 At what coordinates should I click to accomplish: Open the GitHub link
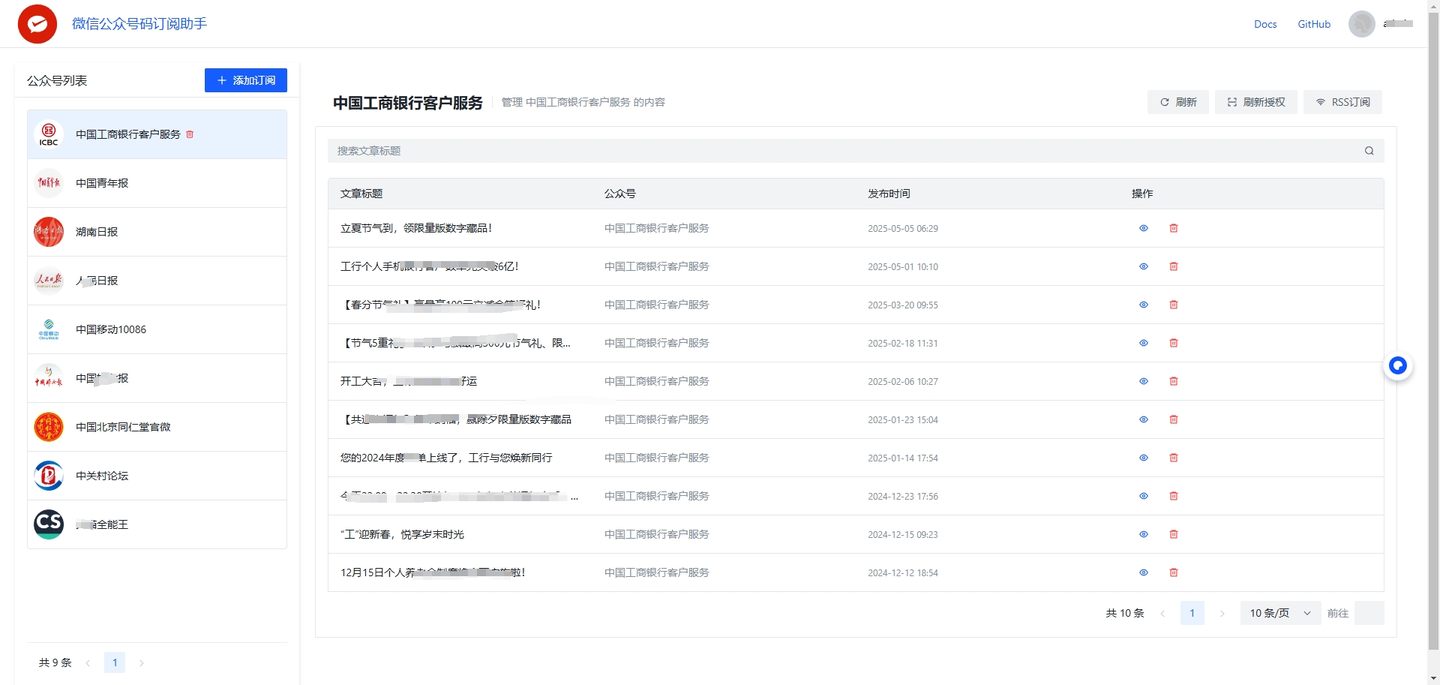click(1313, 23)
